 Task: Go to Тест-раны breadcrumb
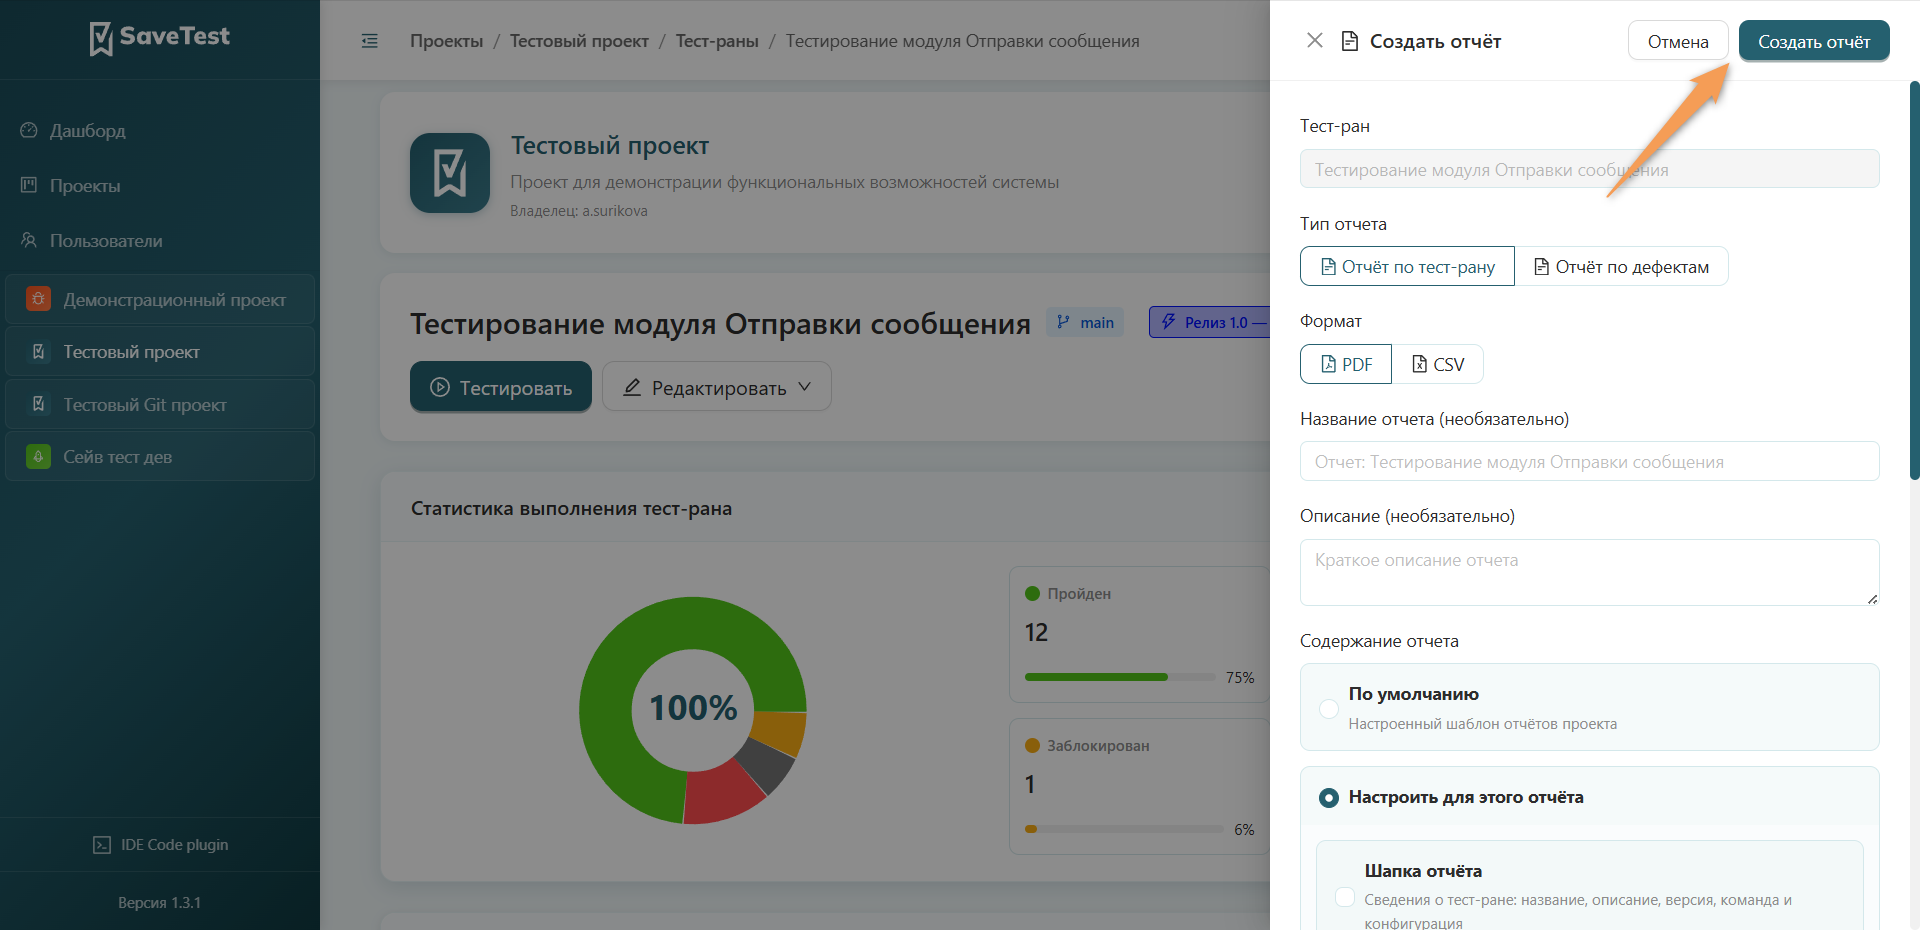pos(717,41)
